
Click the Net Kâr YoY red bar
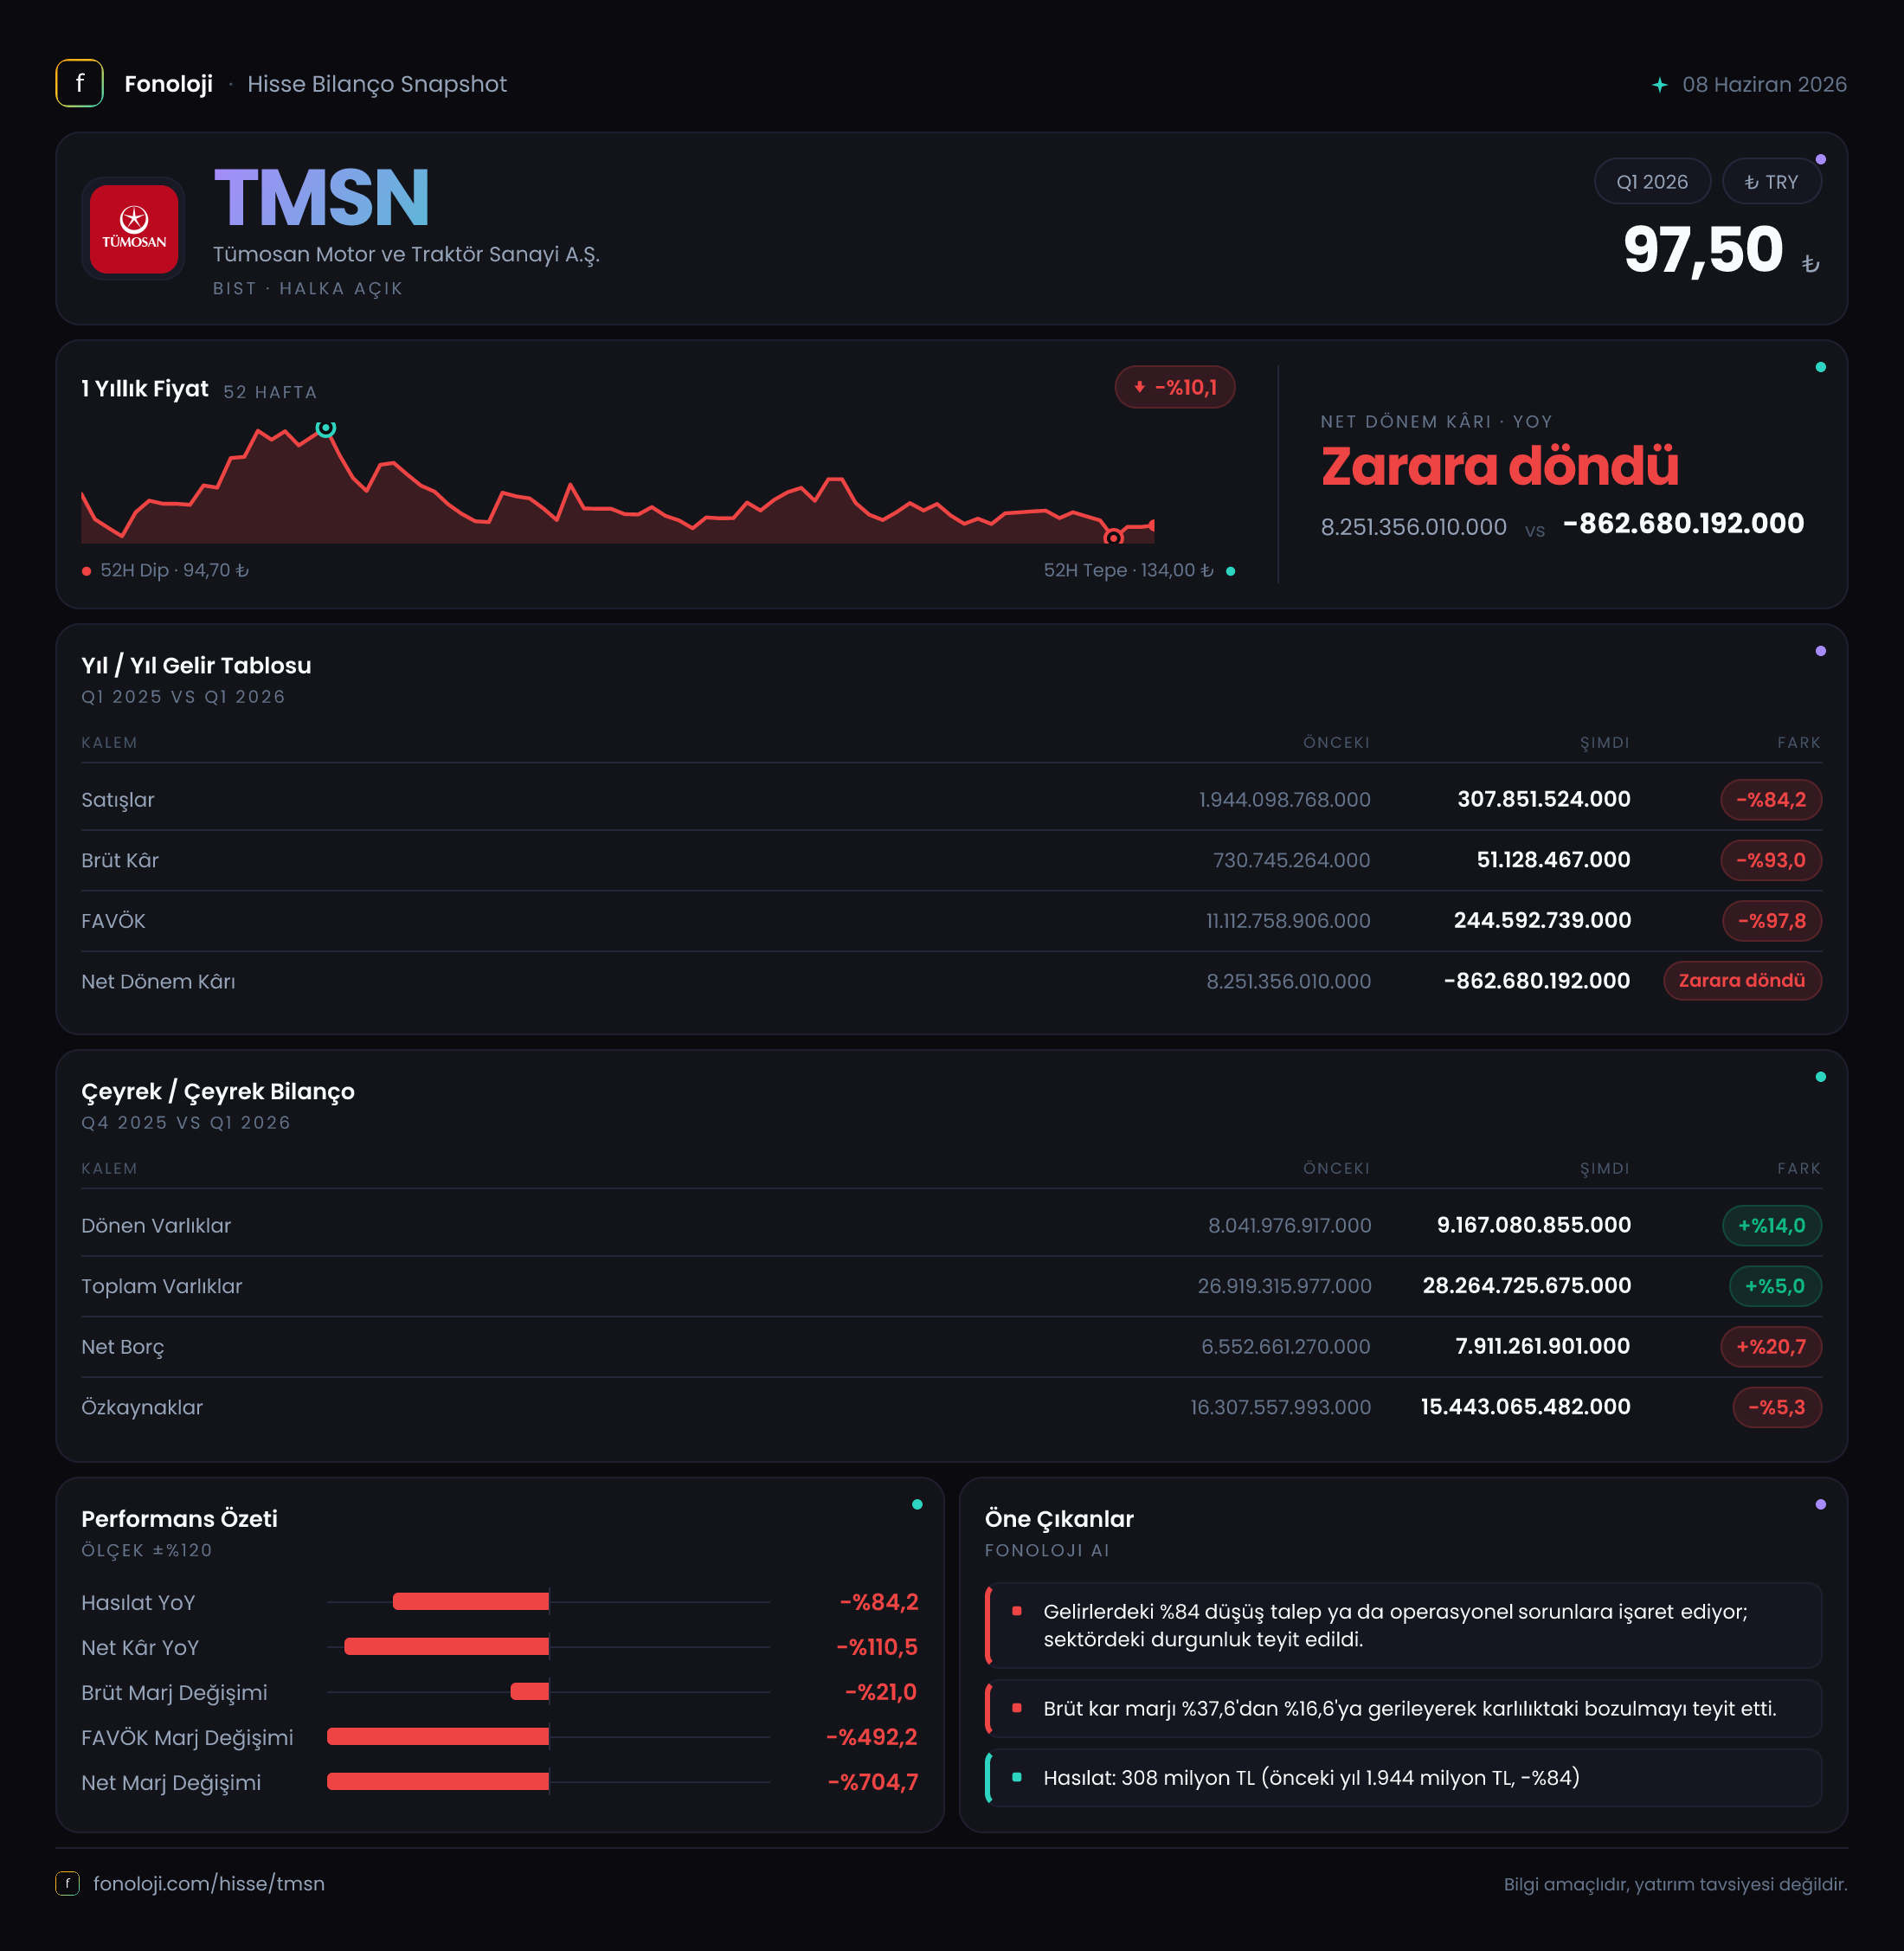click(446, 1647)
